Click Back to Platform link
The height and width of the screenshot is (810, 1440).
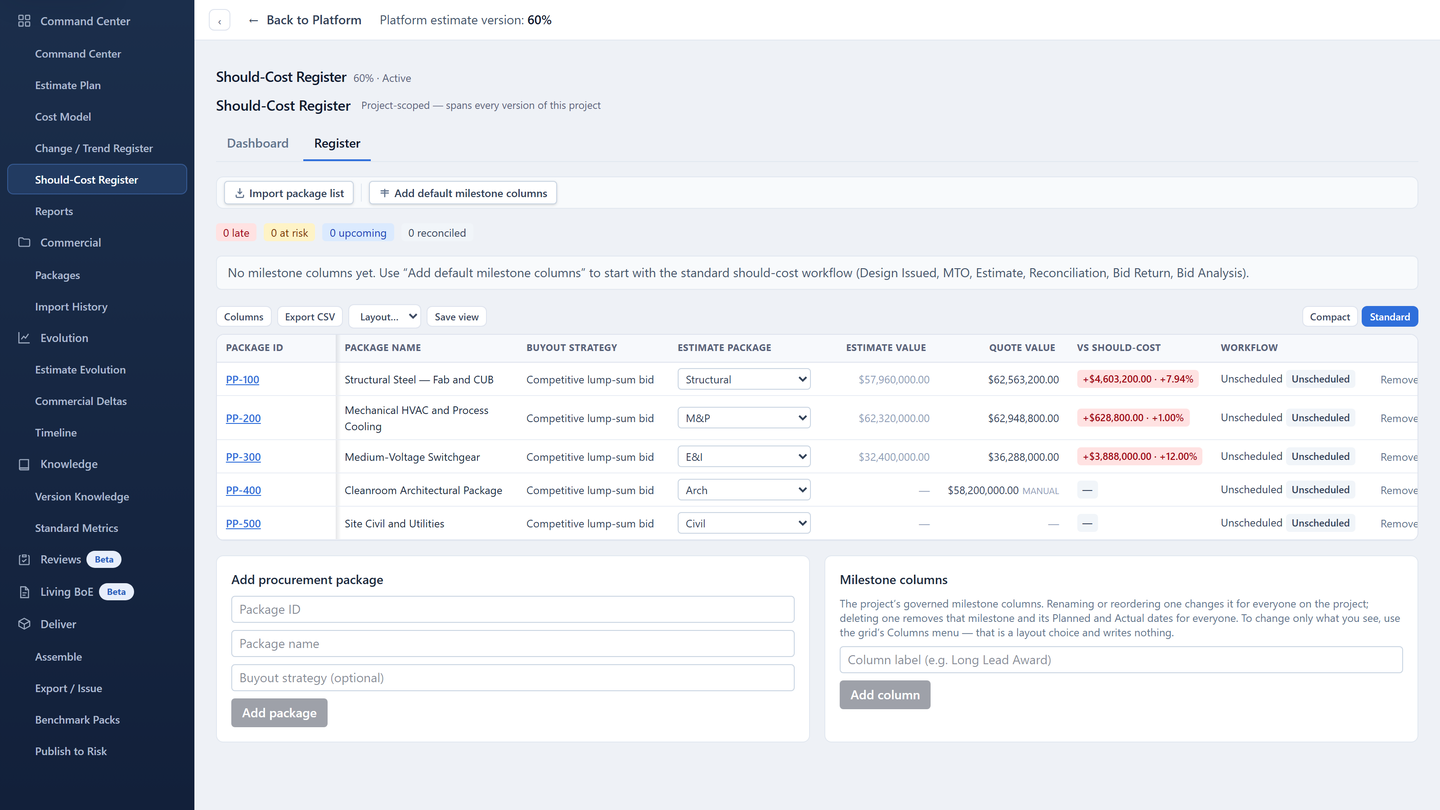(304, 20)
